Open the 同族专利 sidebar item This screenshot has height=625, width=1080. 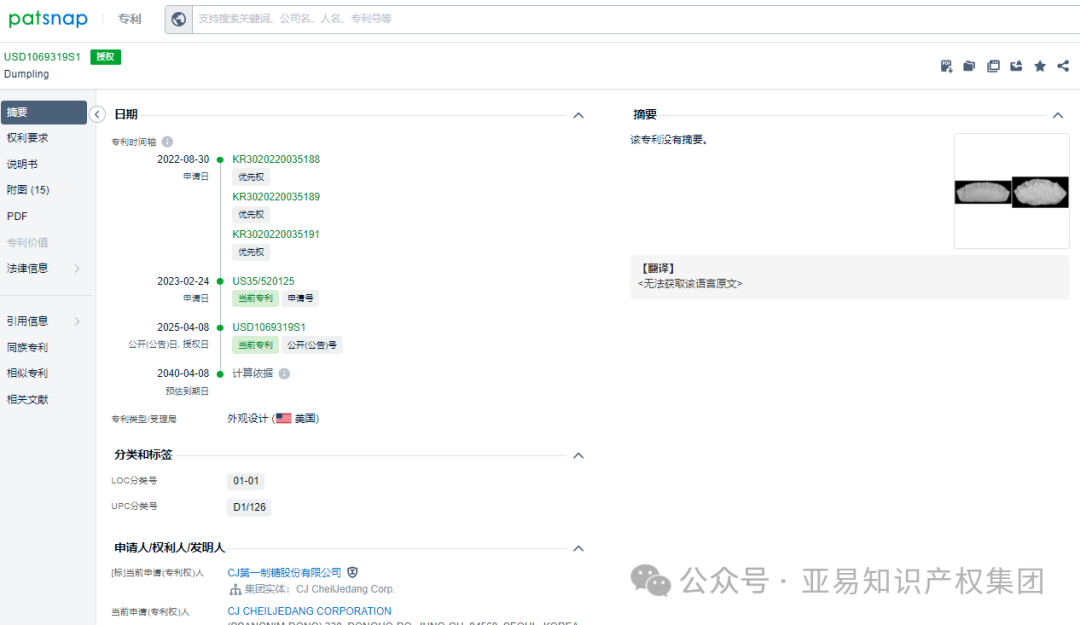[28, 347]
